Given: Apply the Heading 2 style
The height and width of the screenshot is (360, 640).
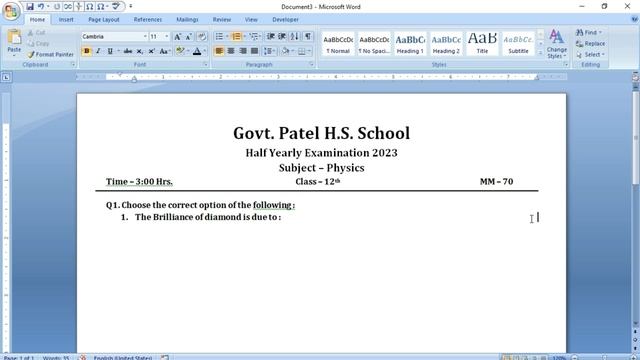Looking at the screenshot, I should click(446, 44).
